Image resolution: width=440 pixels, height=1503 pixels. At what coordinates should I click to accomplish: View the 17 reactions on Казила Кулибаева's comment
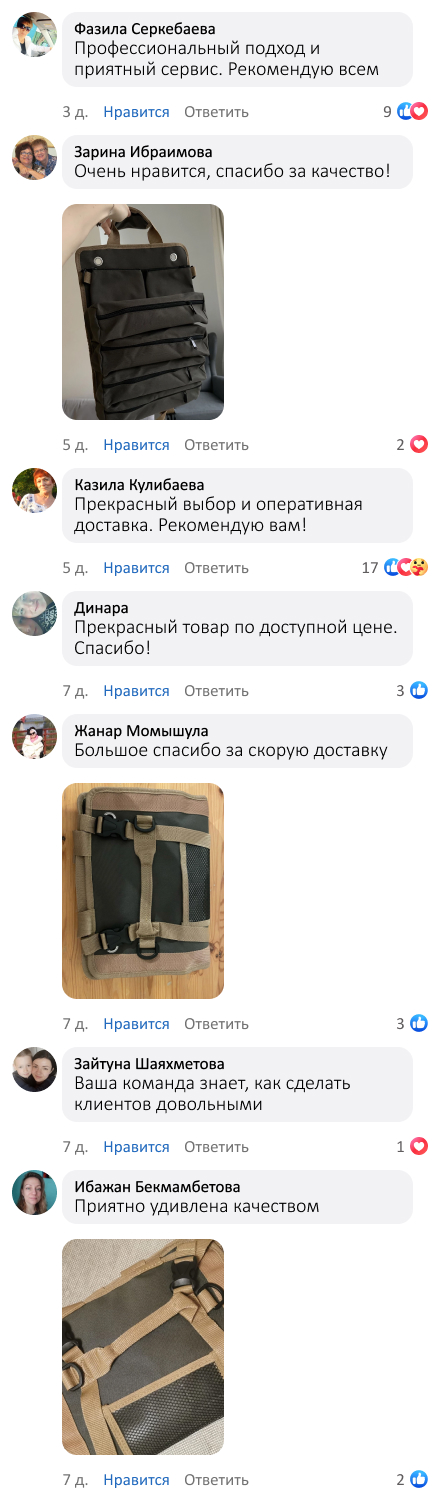(x=395, y=568)
